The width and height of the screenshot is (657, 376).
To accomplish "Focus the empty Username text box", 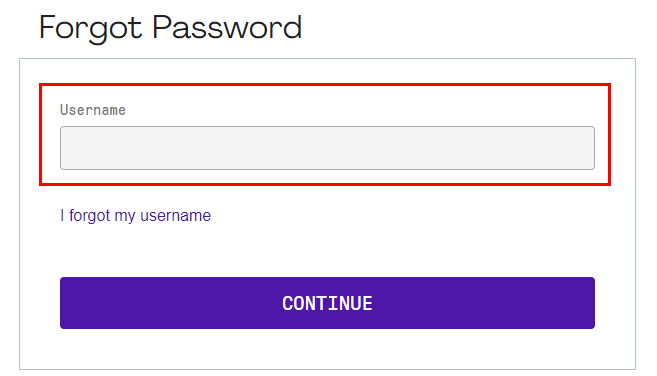I will click(x=327, y=148).
